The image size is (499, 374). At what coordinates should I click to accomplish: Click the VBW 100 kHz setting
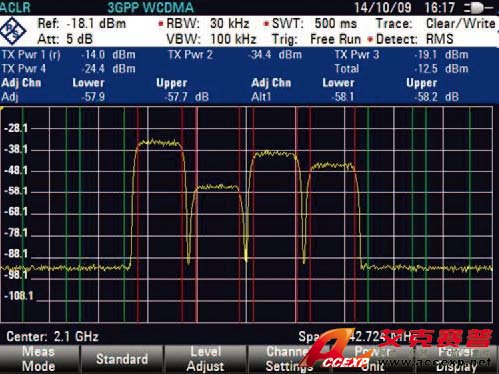click(x=211, y=39)
